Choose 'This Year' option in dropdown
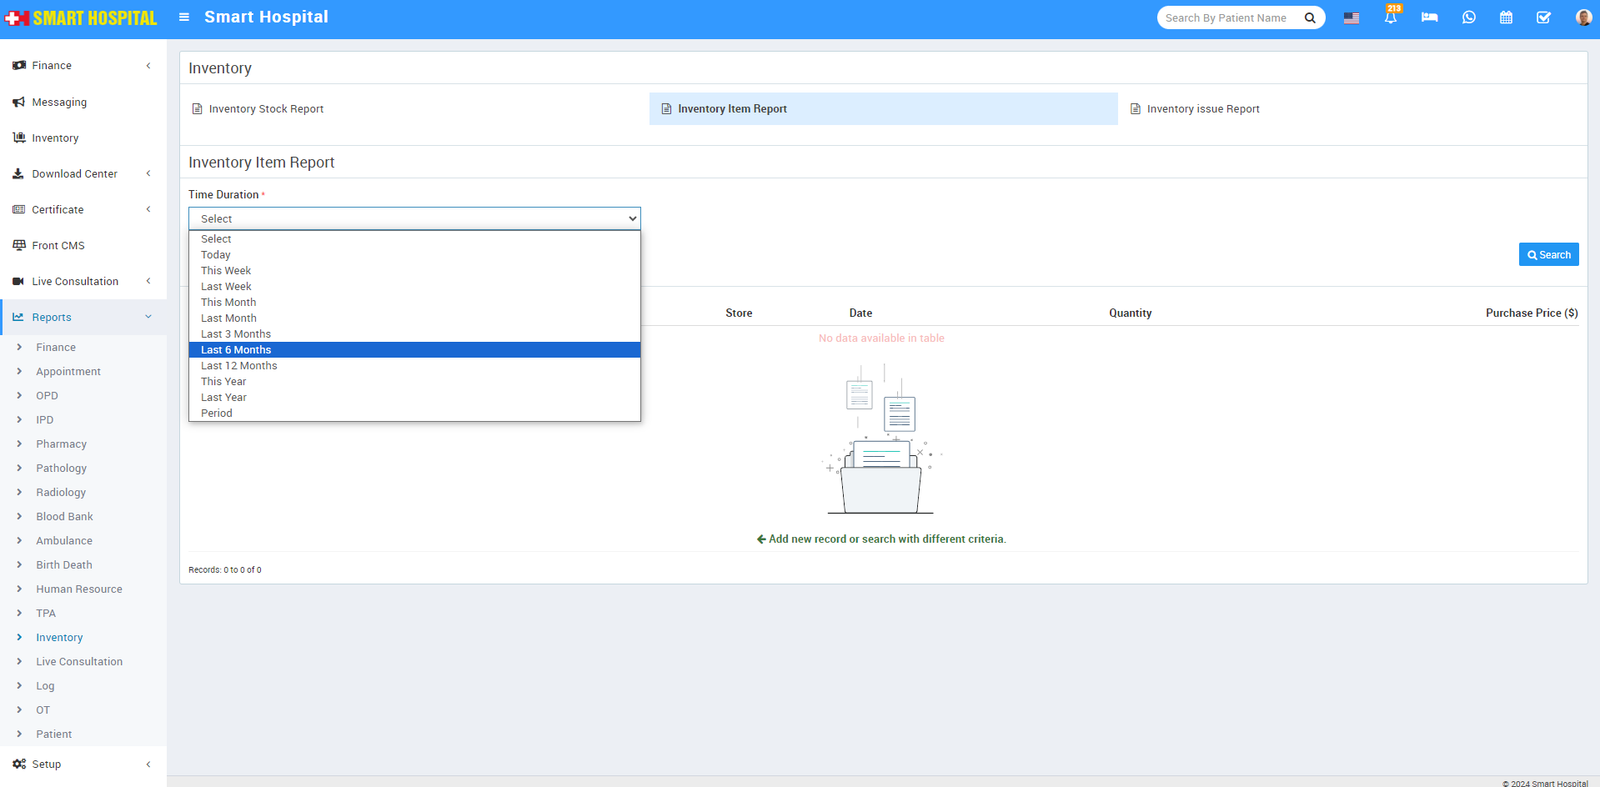The width and height of the screenshot is (1600, 787). pos(224,382)
